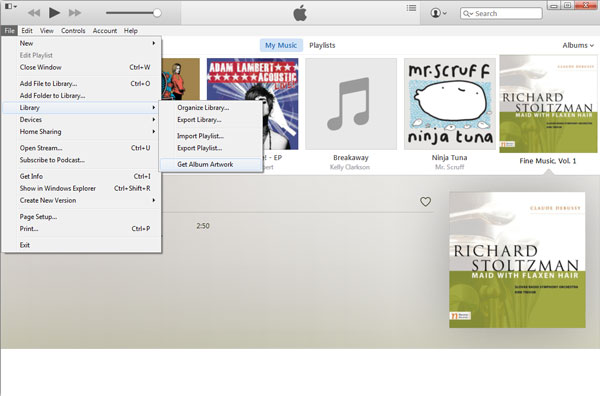The image size is (600, 396).
Task: Click the Play button
Action: tap(54, 13)
